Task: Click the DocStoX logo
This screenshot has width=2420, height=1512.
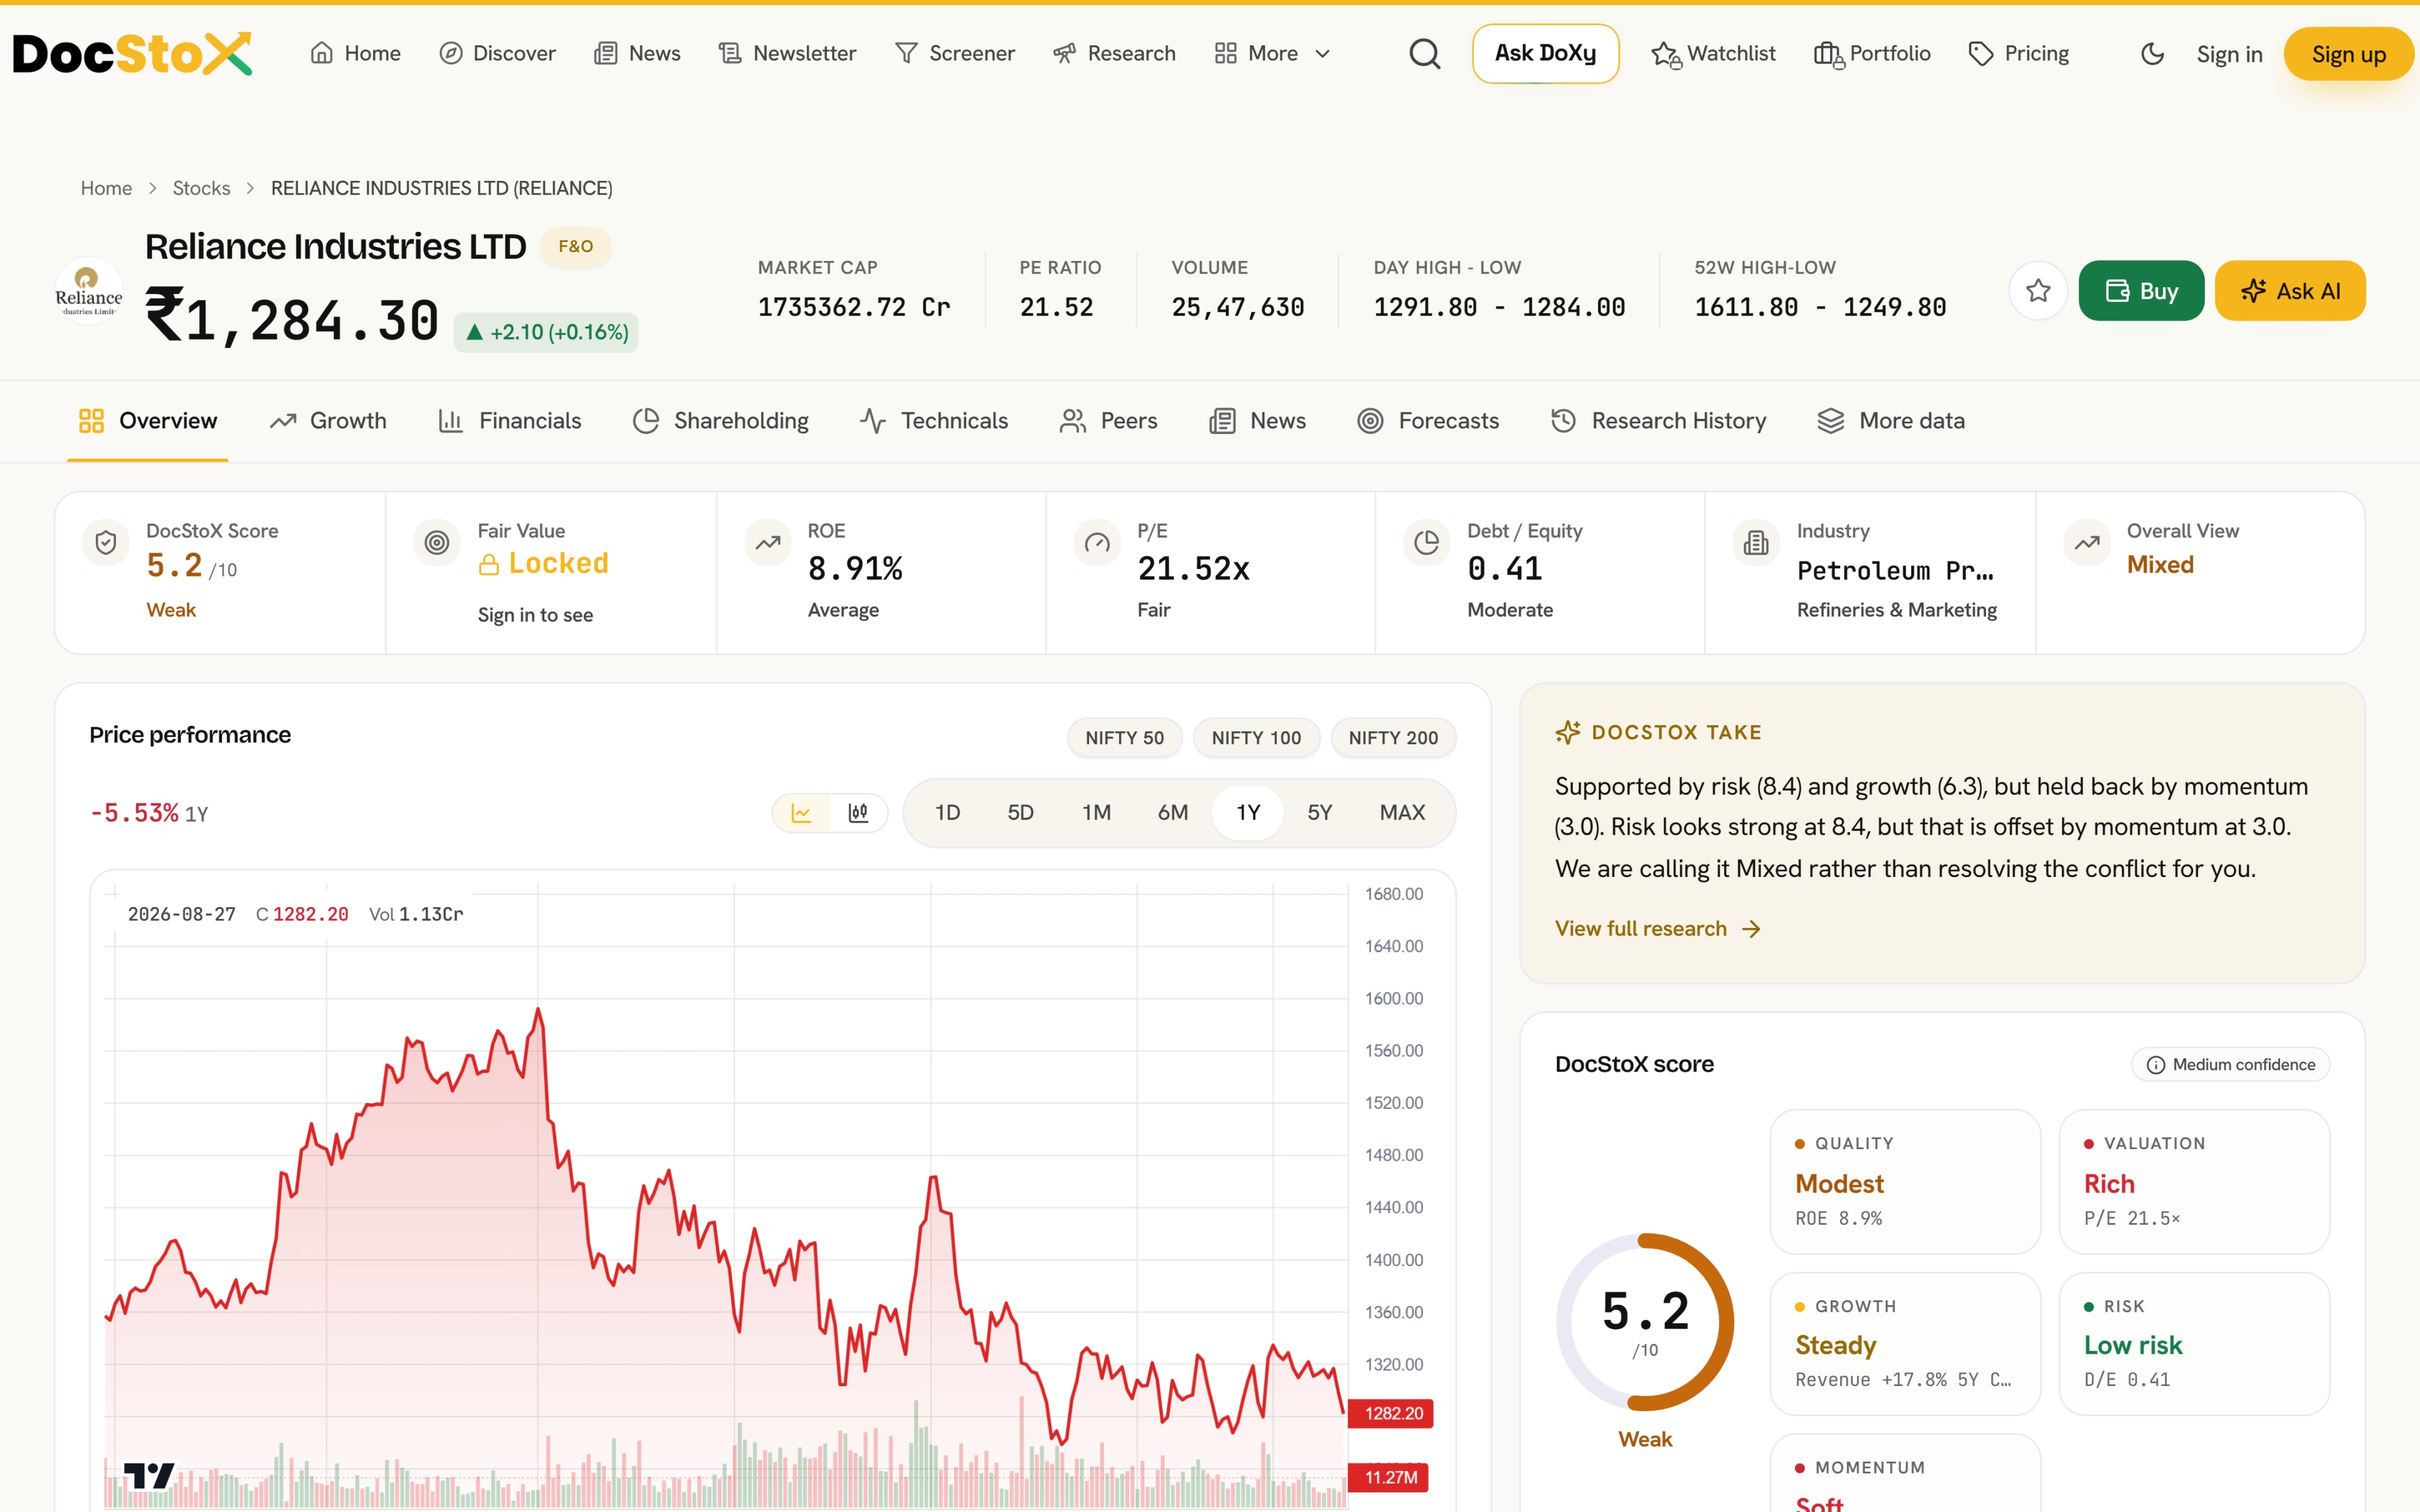Action: [x=132, y=54]
